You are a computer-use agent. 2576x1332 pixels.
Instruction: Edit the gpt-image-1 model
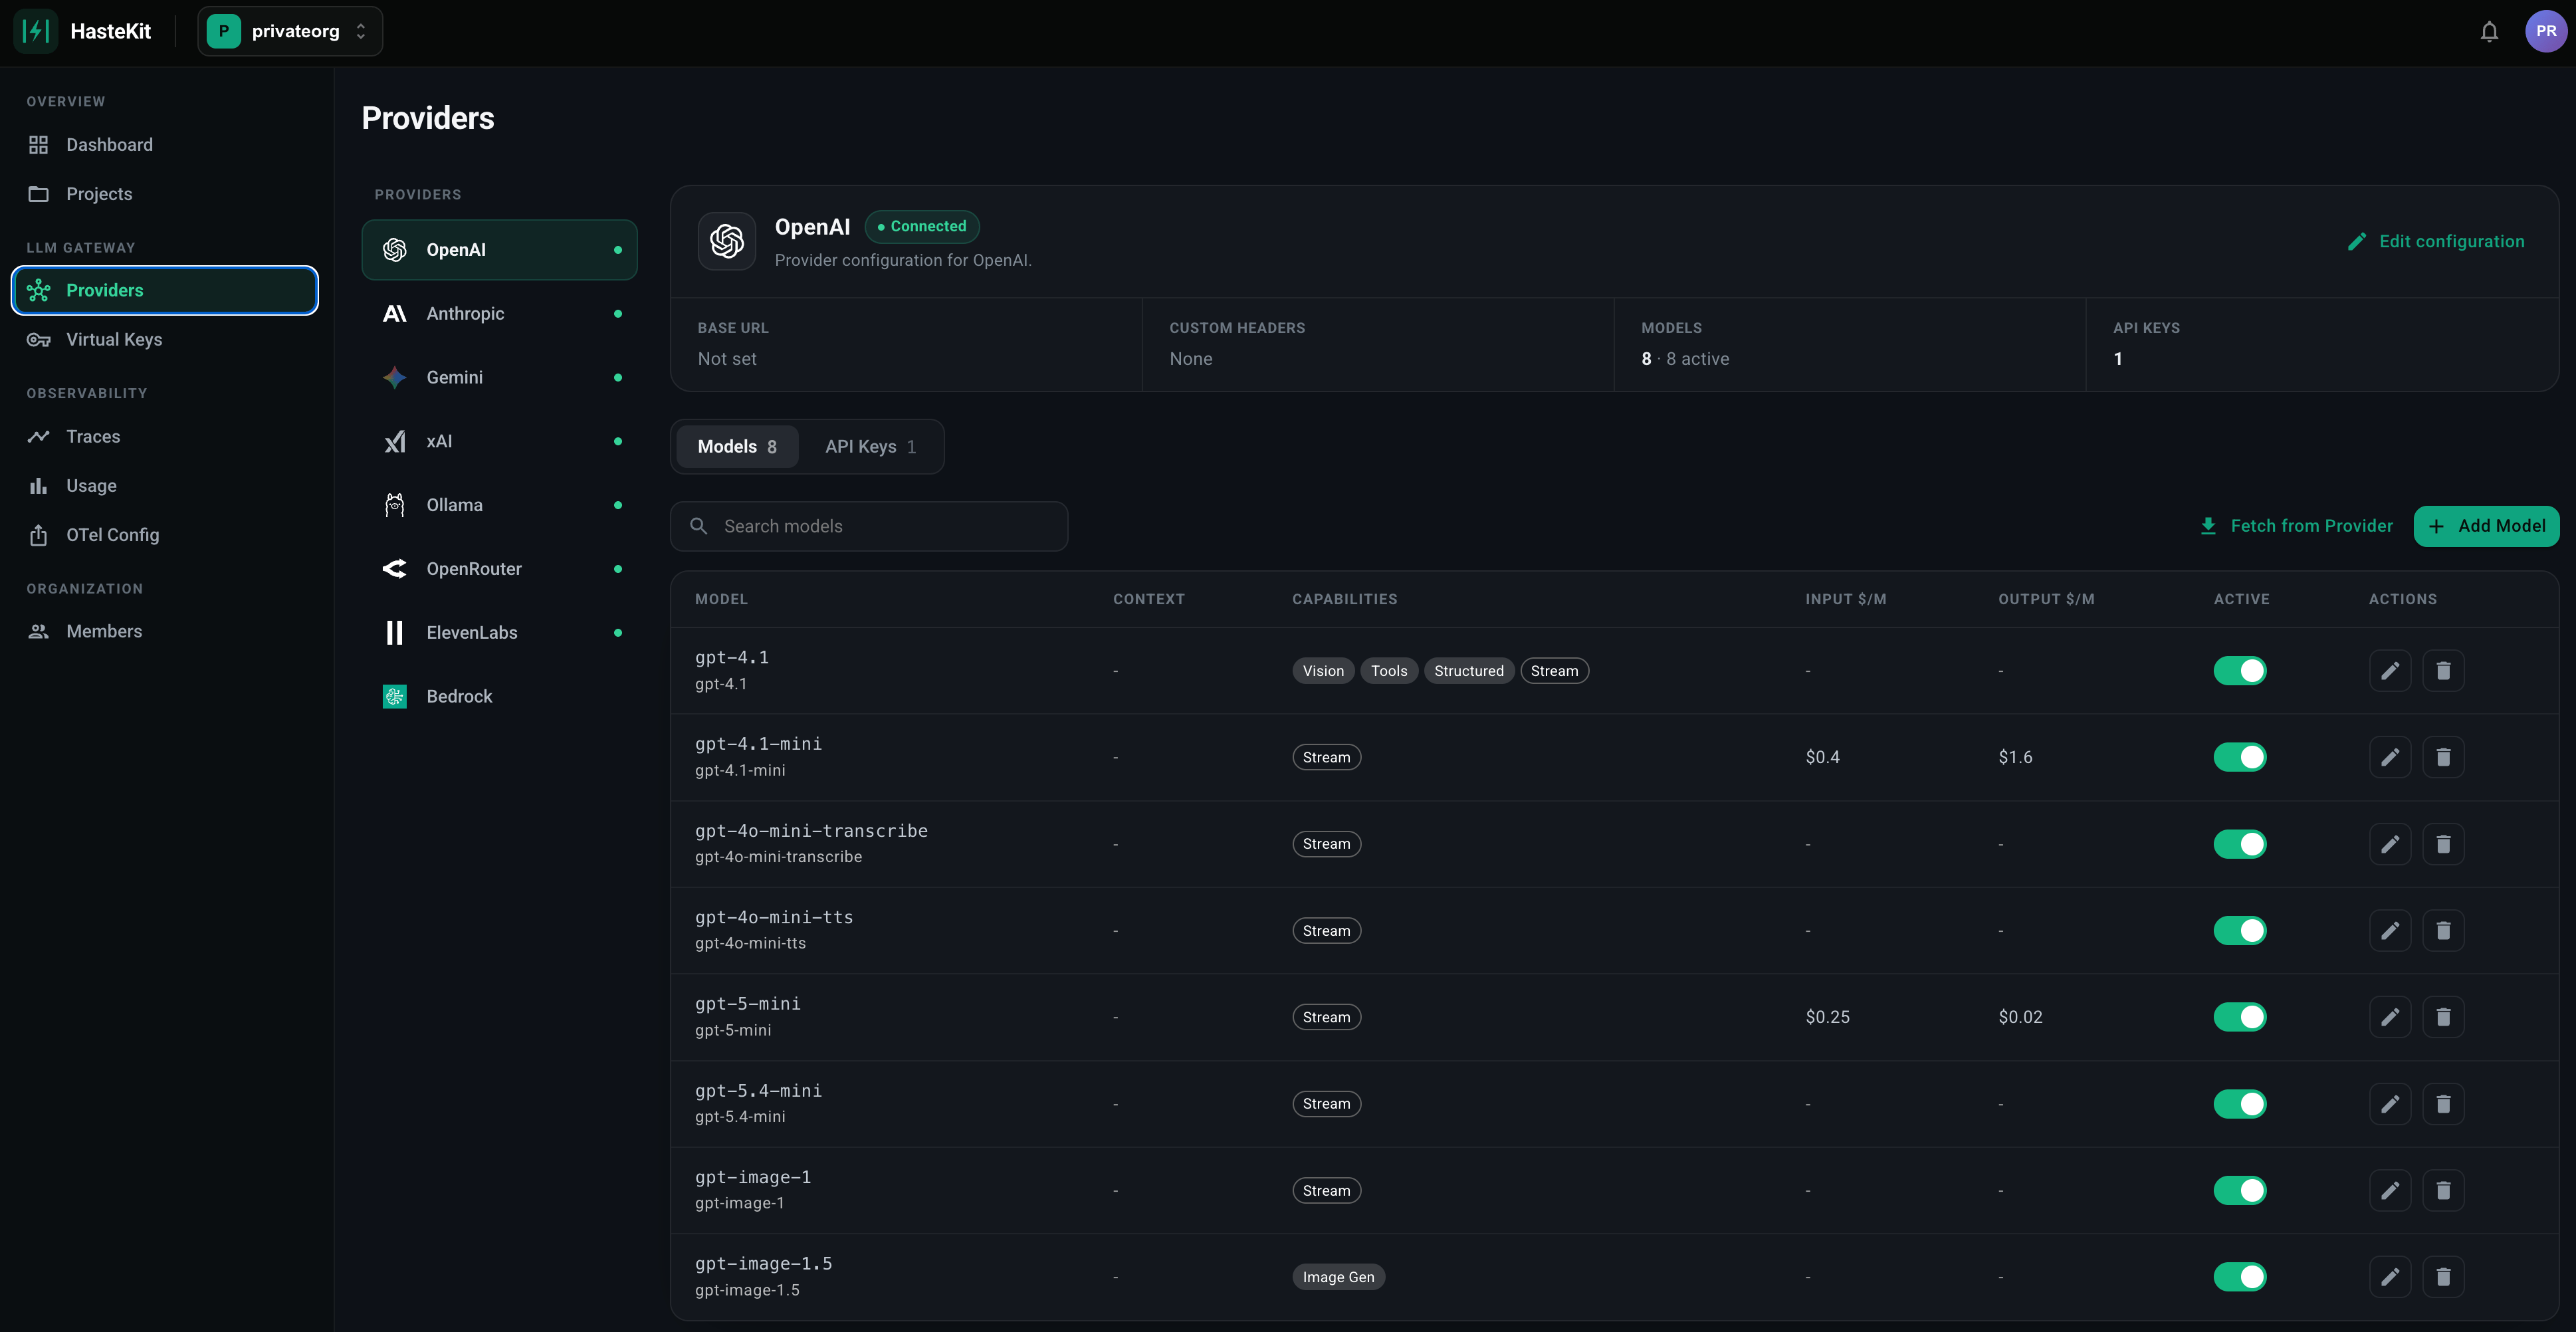click(x=2390, y=1190)
